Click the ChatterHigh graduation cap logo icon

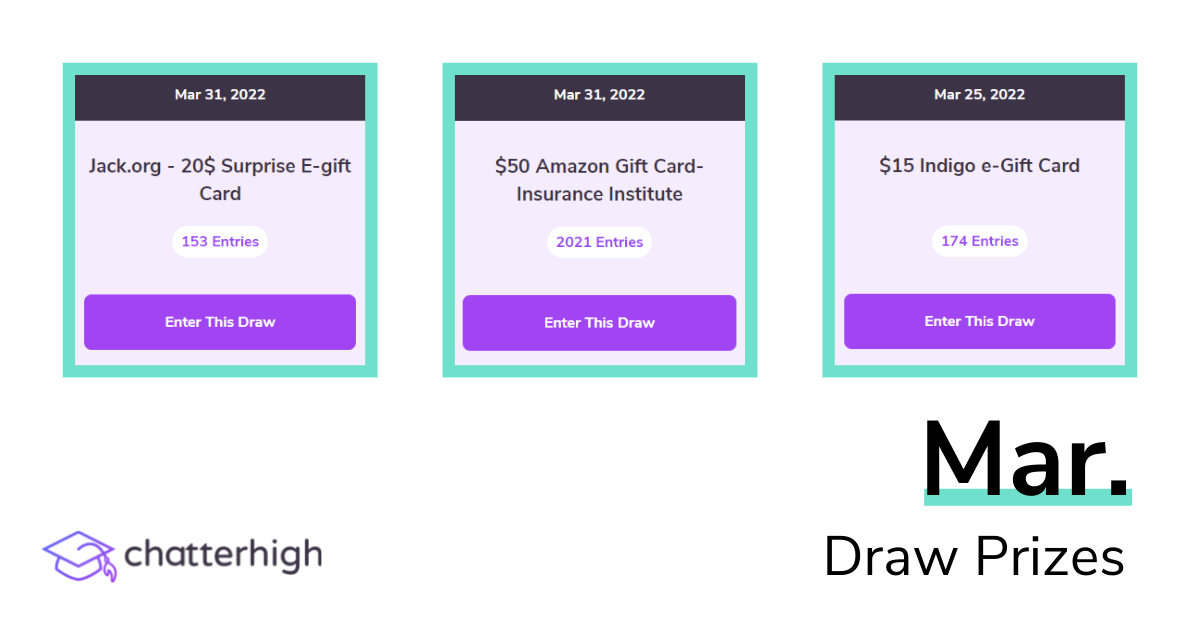pos(79,556)
